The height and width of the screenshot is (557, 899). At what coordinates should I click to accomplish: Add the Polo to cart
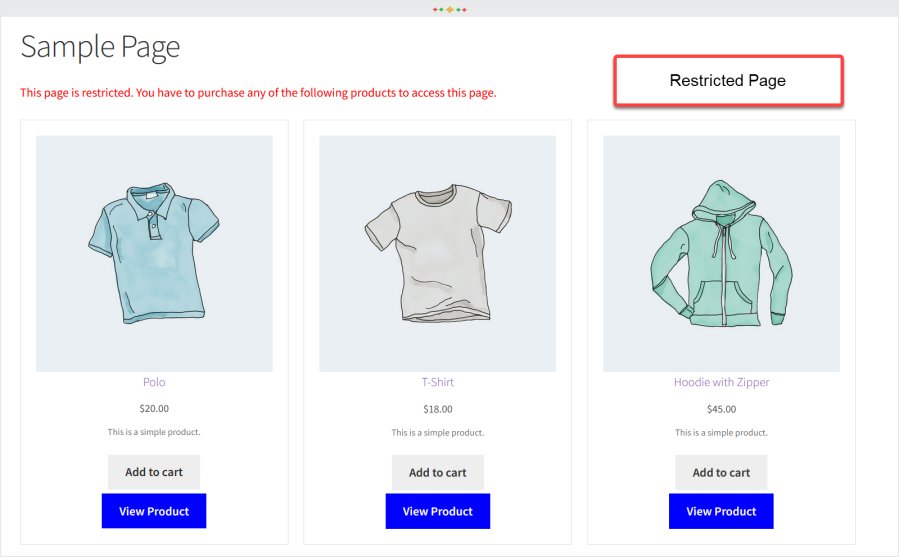(x=154, y=473)
